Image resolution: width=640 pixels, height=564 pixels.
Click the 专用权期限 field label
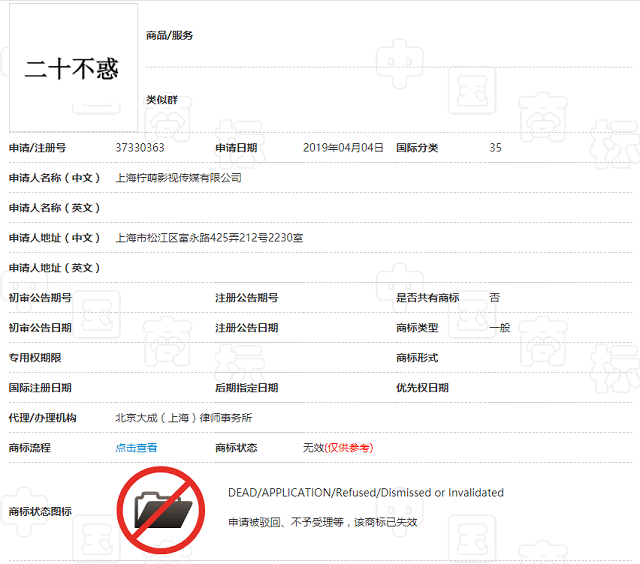pyautogui.click(x=35, y=358)
